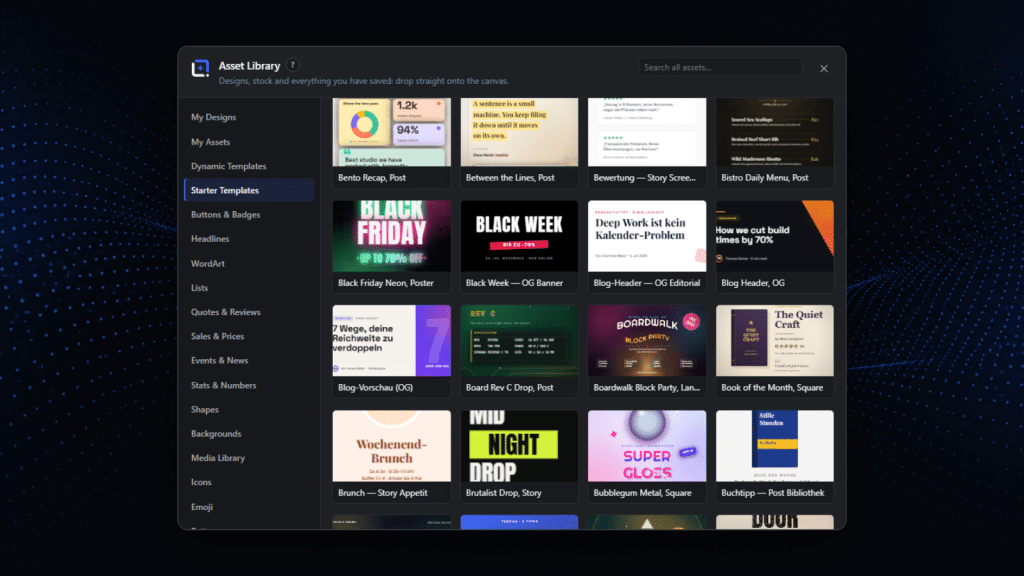This screenshot has height=576, width=1024.
Task: Select the Brunch — Story Appetit thumbnail
Action: point(391,446)
